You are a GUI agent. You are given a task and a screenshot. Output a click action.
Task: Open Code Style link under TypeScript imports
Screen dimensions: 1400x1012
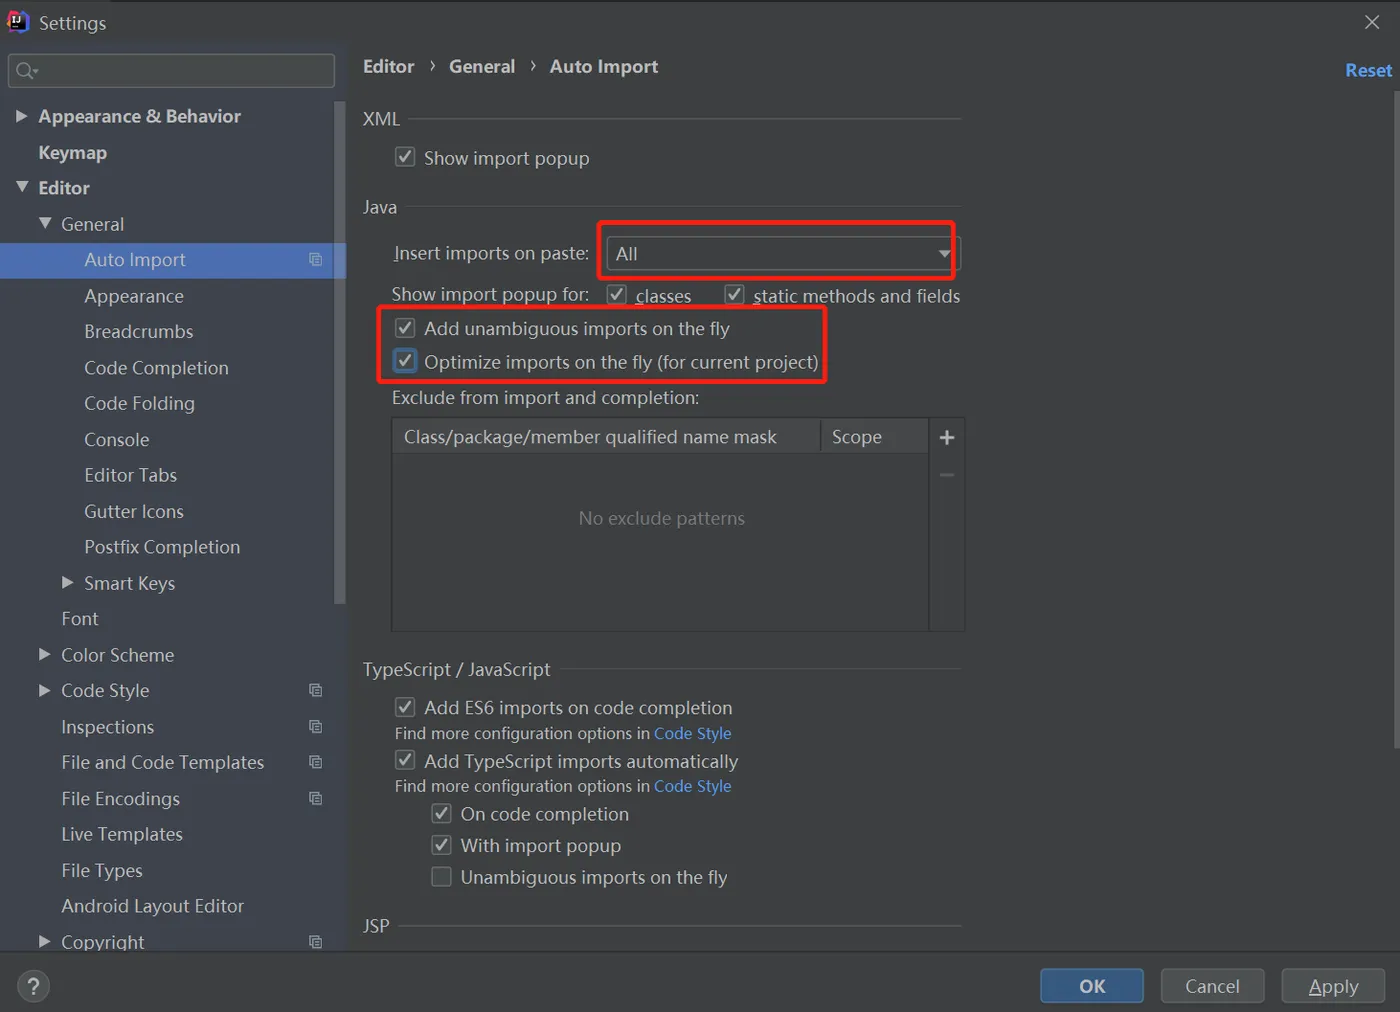pyautogui.click(x=692, y=786)
